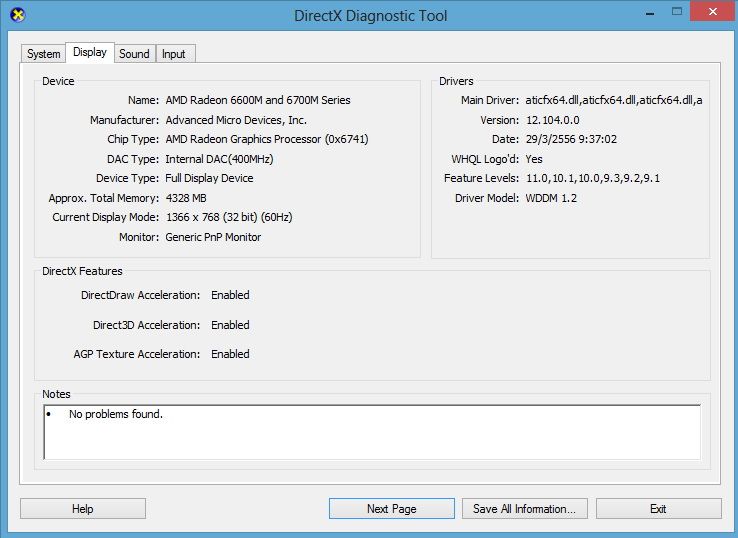Image resolution: width=738 pixels, height=538 pixels.
Task: Click driver date '29/3/2556 9:37:02'
Action: [571, 139]
